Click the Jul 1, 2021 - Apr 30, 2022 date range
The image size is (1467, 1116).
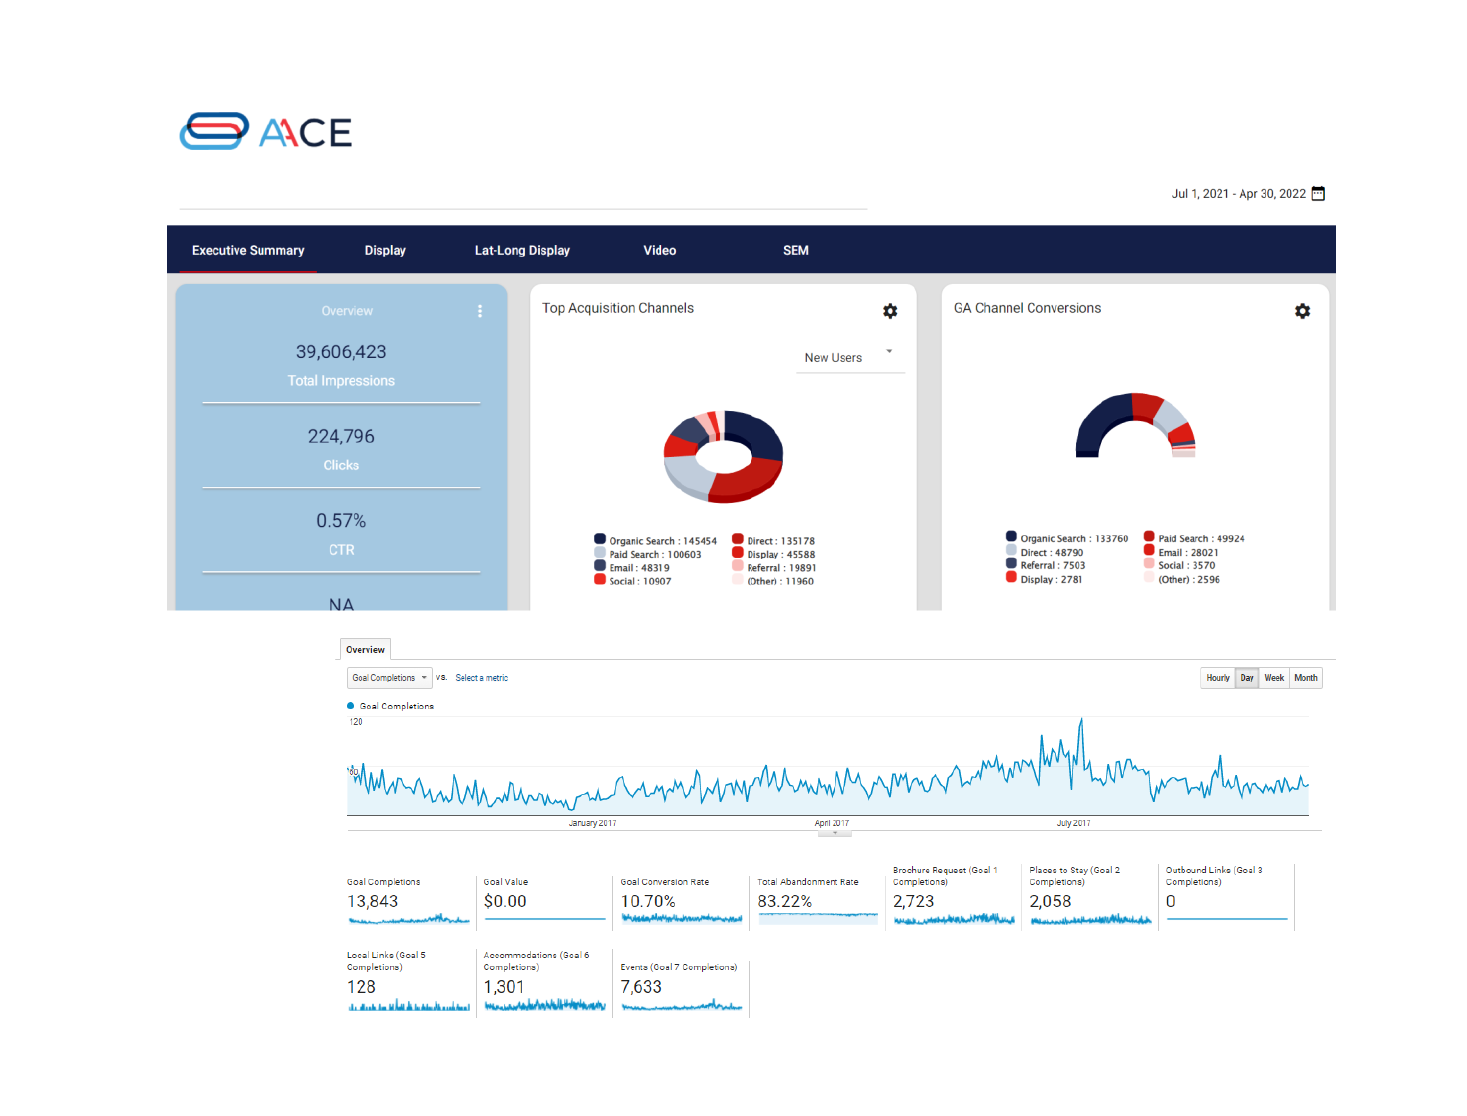[1239, 194]
